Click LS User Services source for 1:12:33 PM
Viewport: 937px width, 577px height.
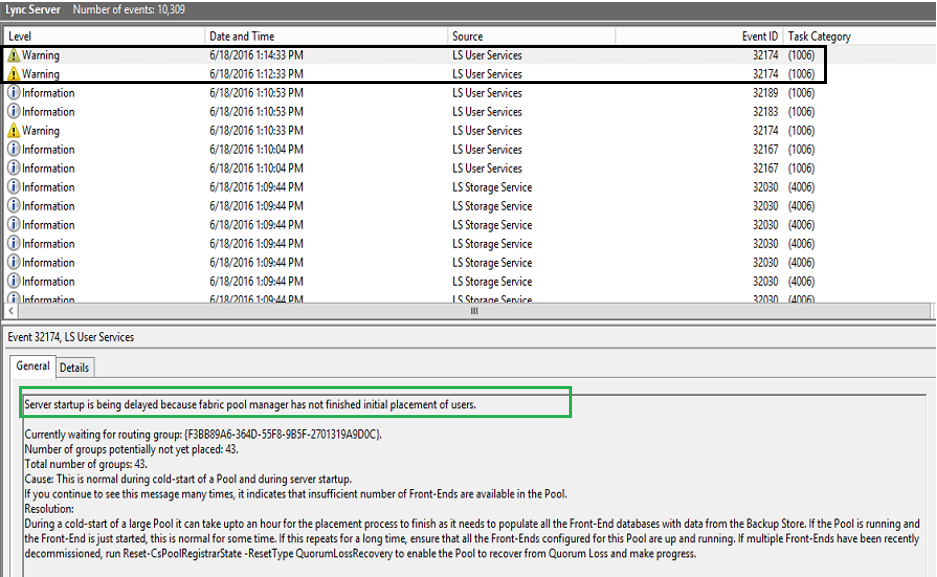coord(487,74)
